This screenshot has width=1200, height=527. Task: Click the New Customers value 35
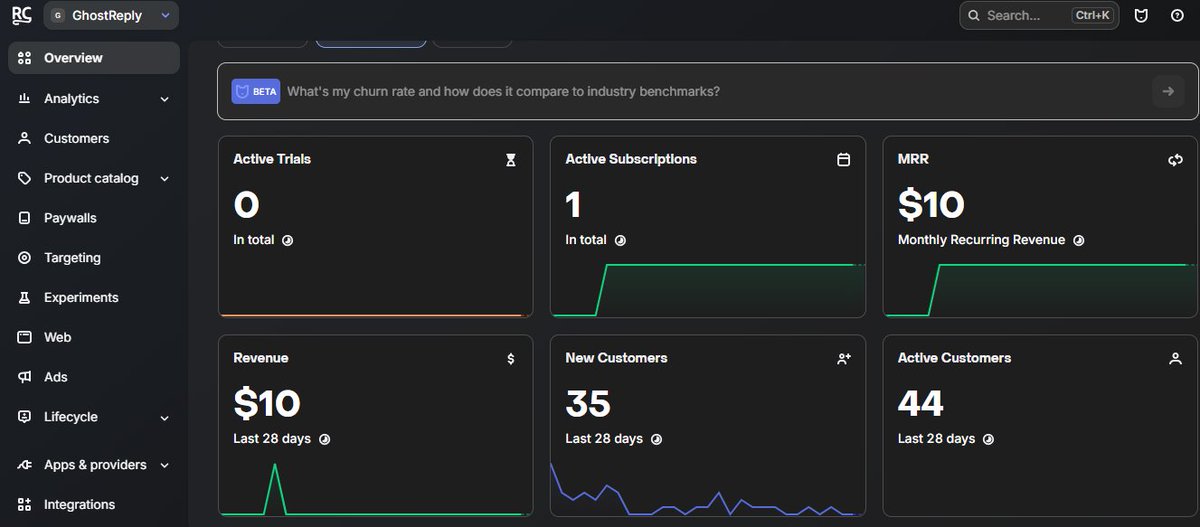click(x=588, y=404)
